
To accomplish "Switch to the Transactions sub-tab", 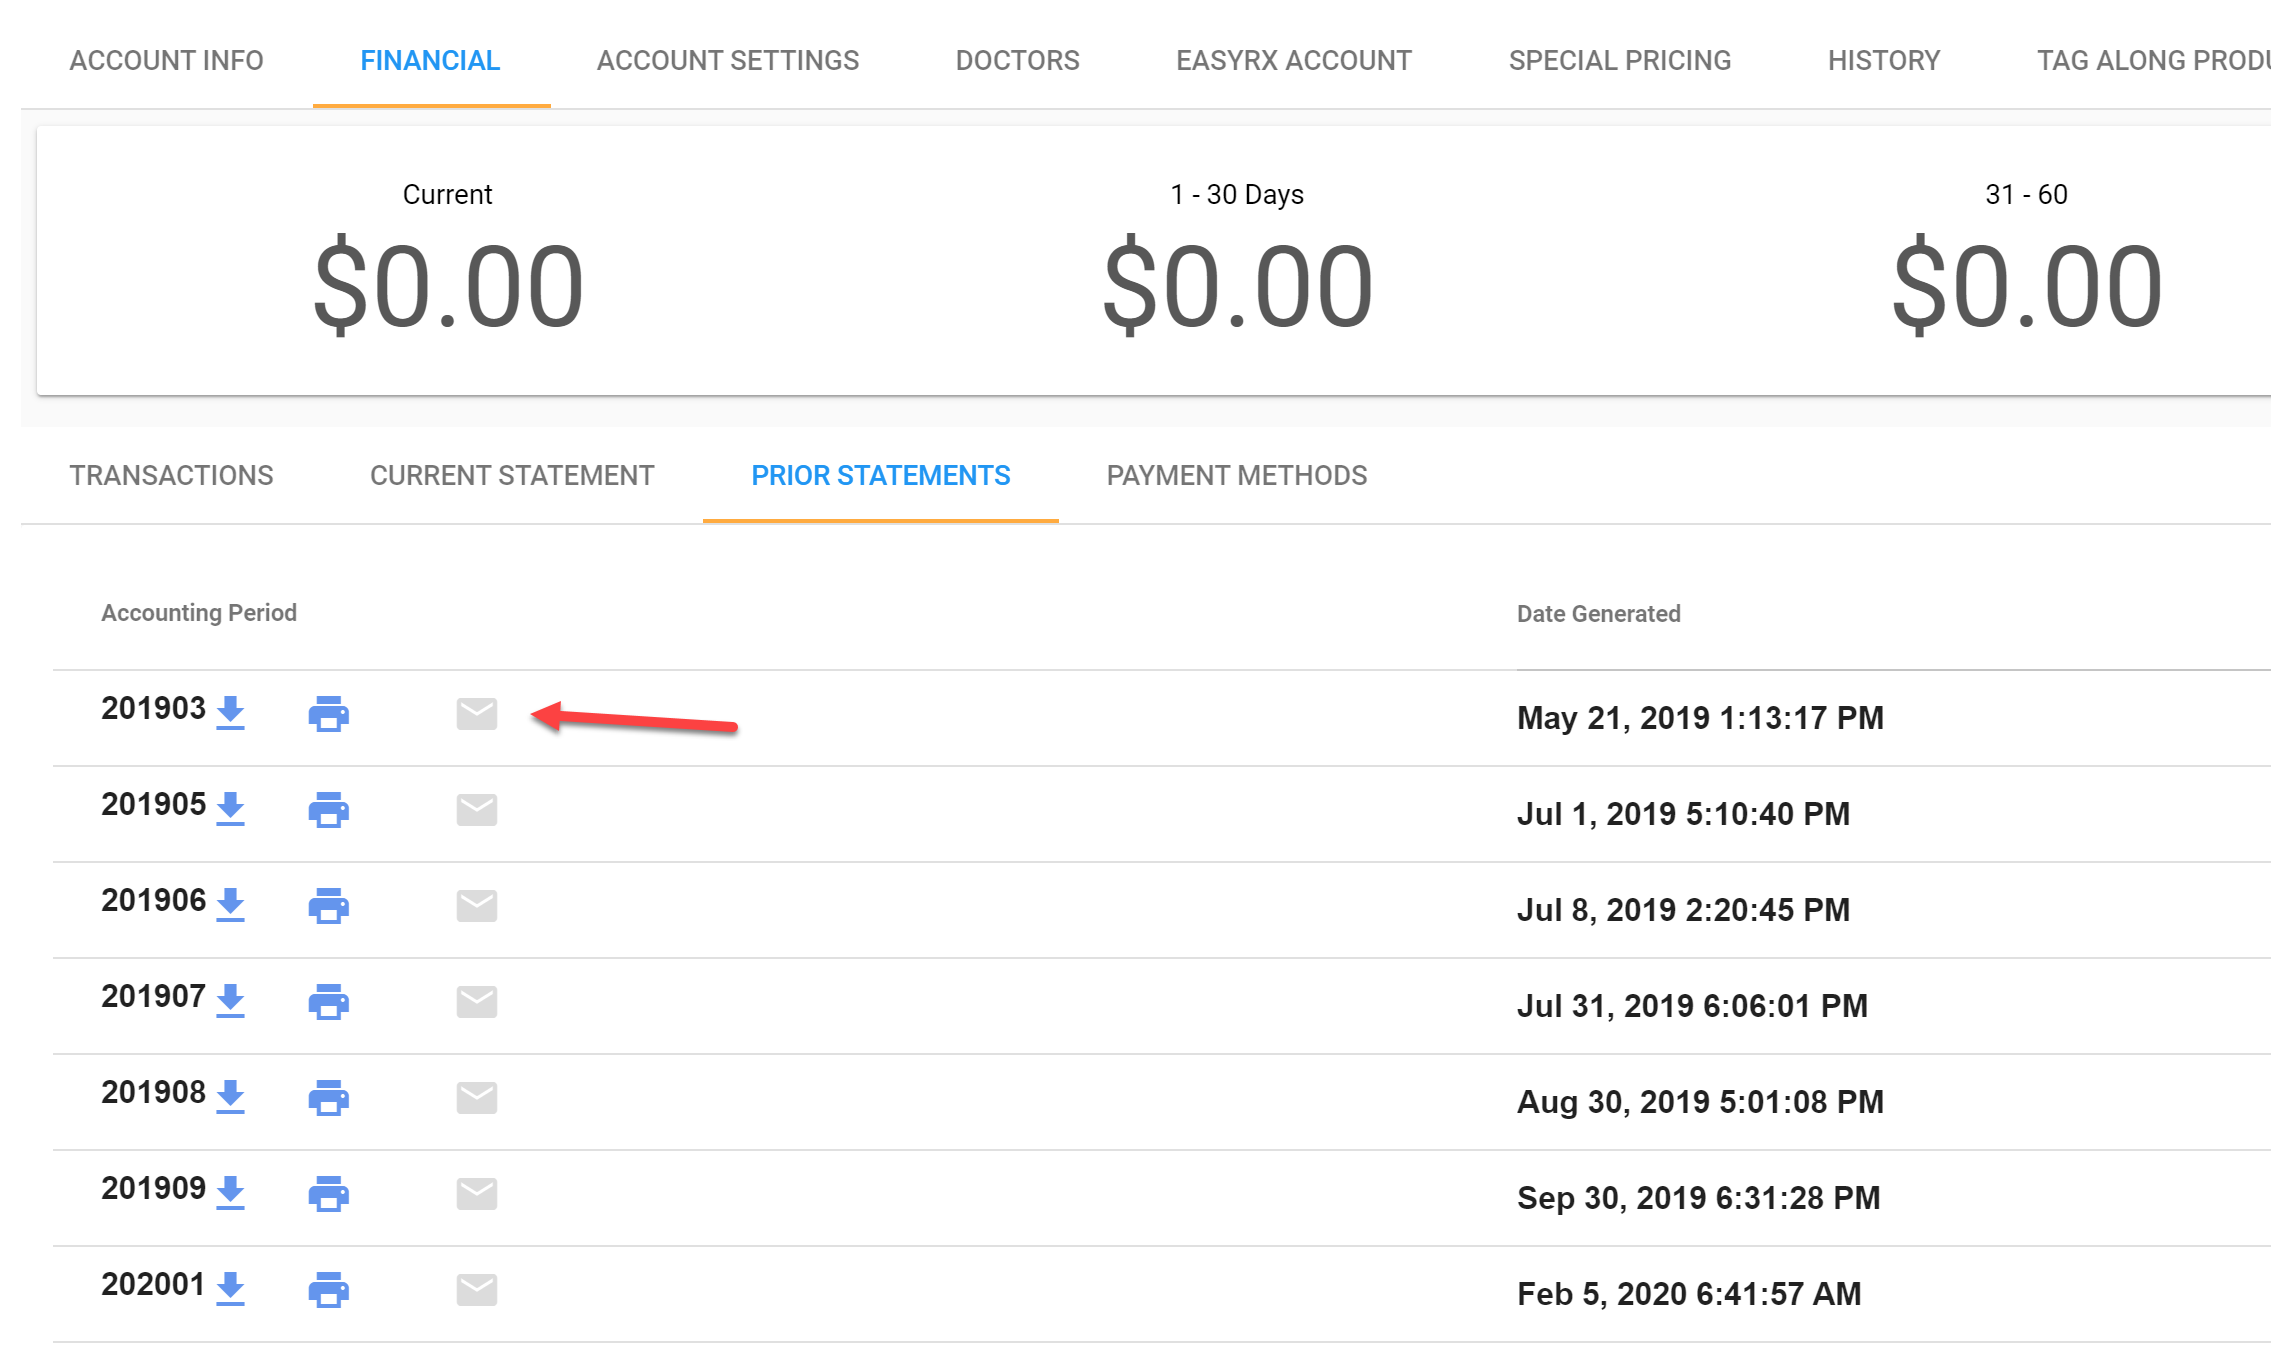I will (x=171, y=476).
